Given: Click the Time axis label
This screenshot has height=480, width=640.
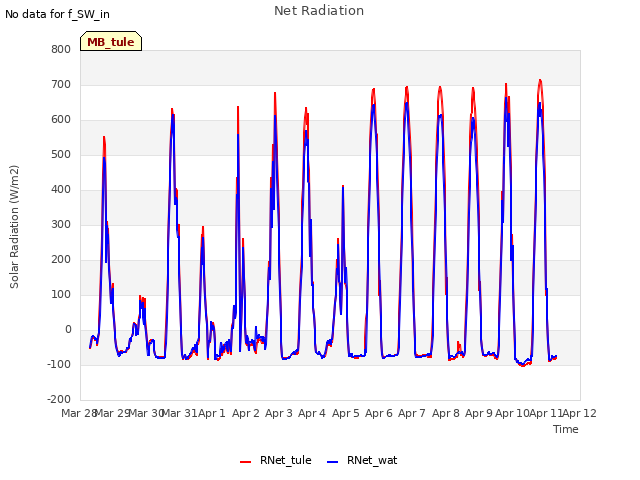Looking at the screenshot, I should point(566,429).
